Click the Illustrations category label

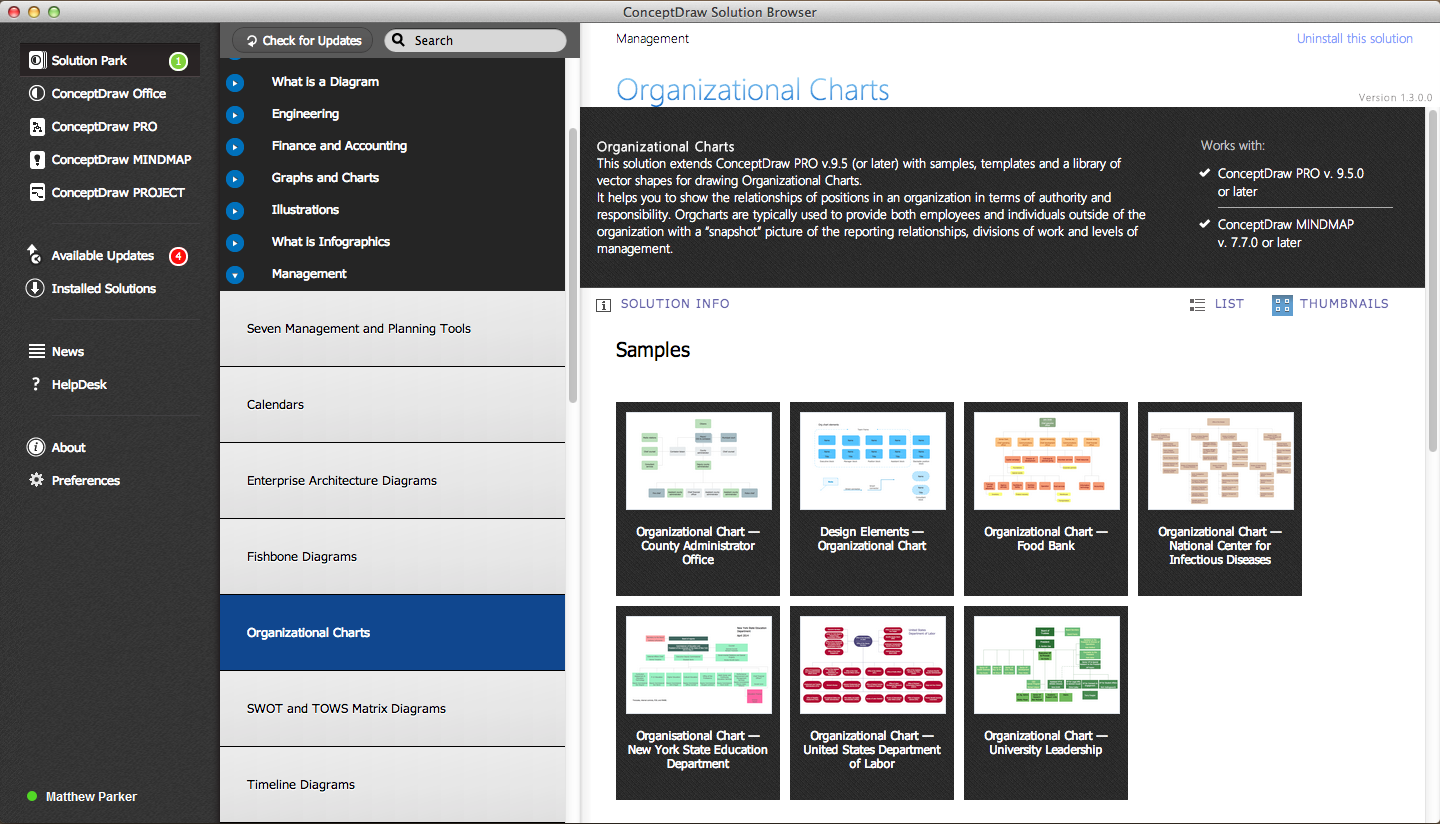coord(305,210)
